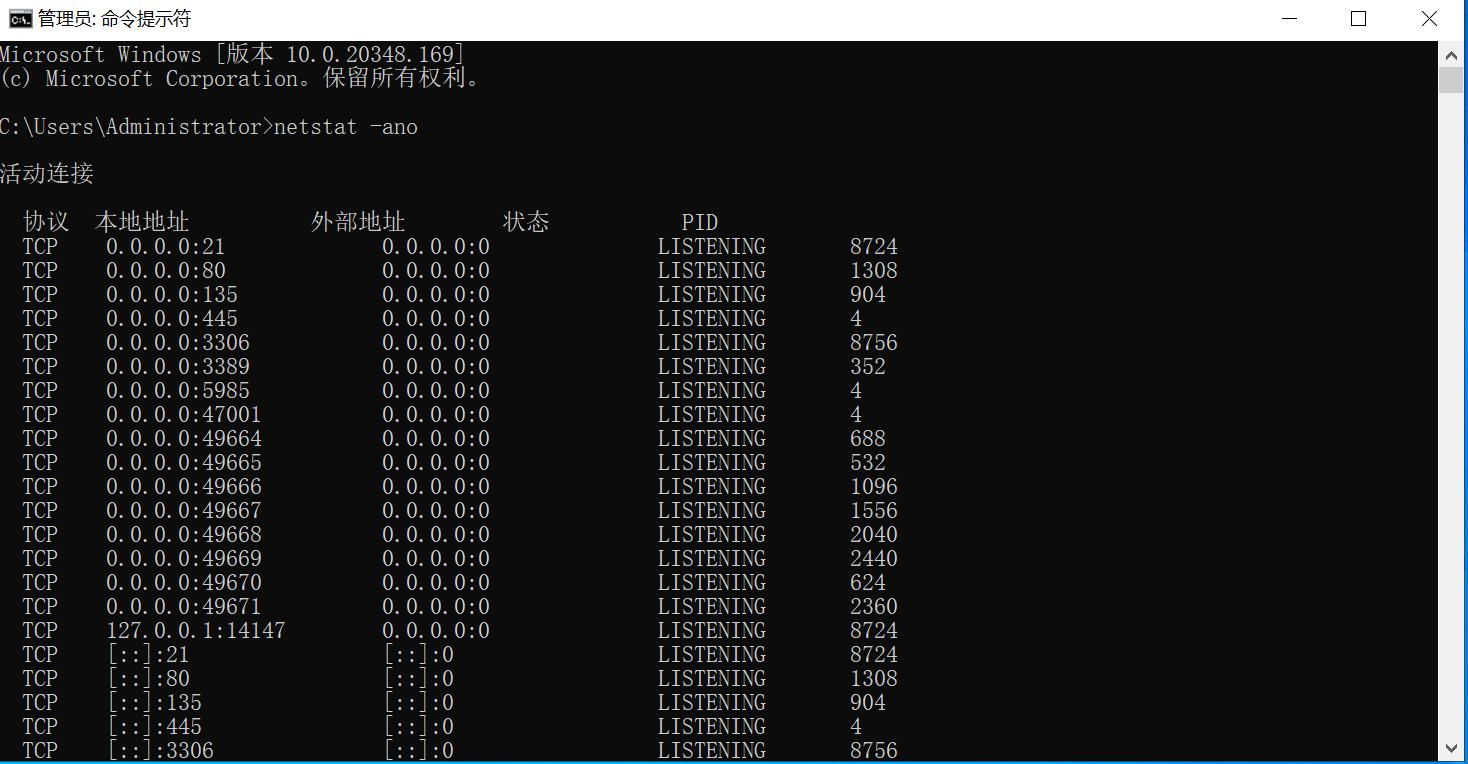Click LISTENING on the 0.0.0.0:21 row

(x=712, y=246)
